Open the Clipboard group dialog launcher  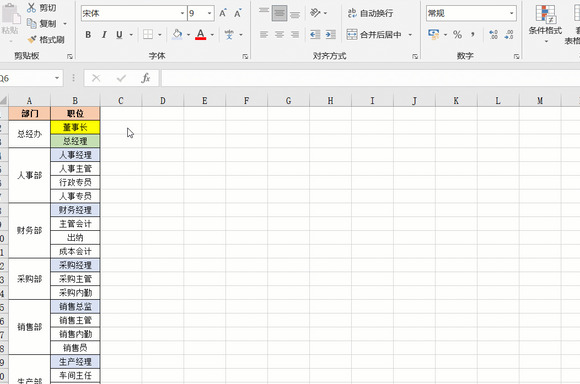coord(70,56)
